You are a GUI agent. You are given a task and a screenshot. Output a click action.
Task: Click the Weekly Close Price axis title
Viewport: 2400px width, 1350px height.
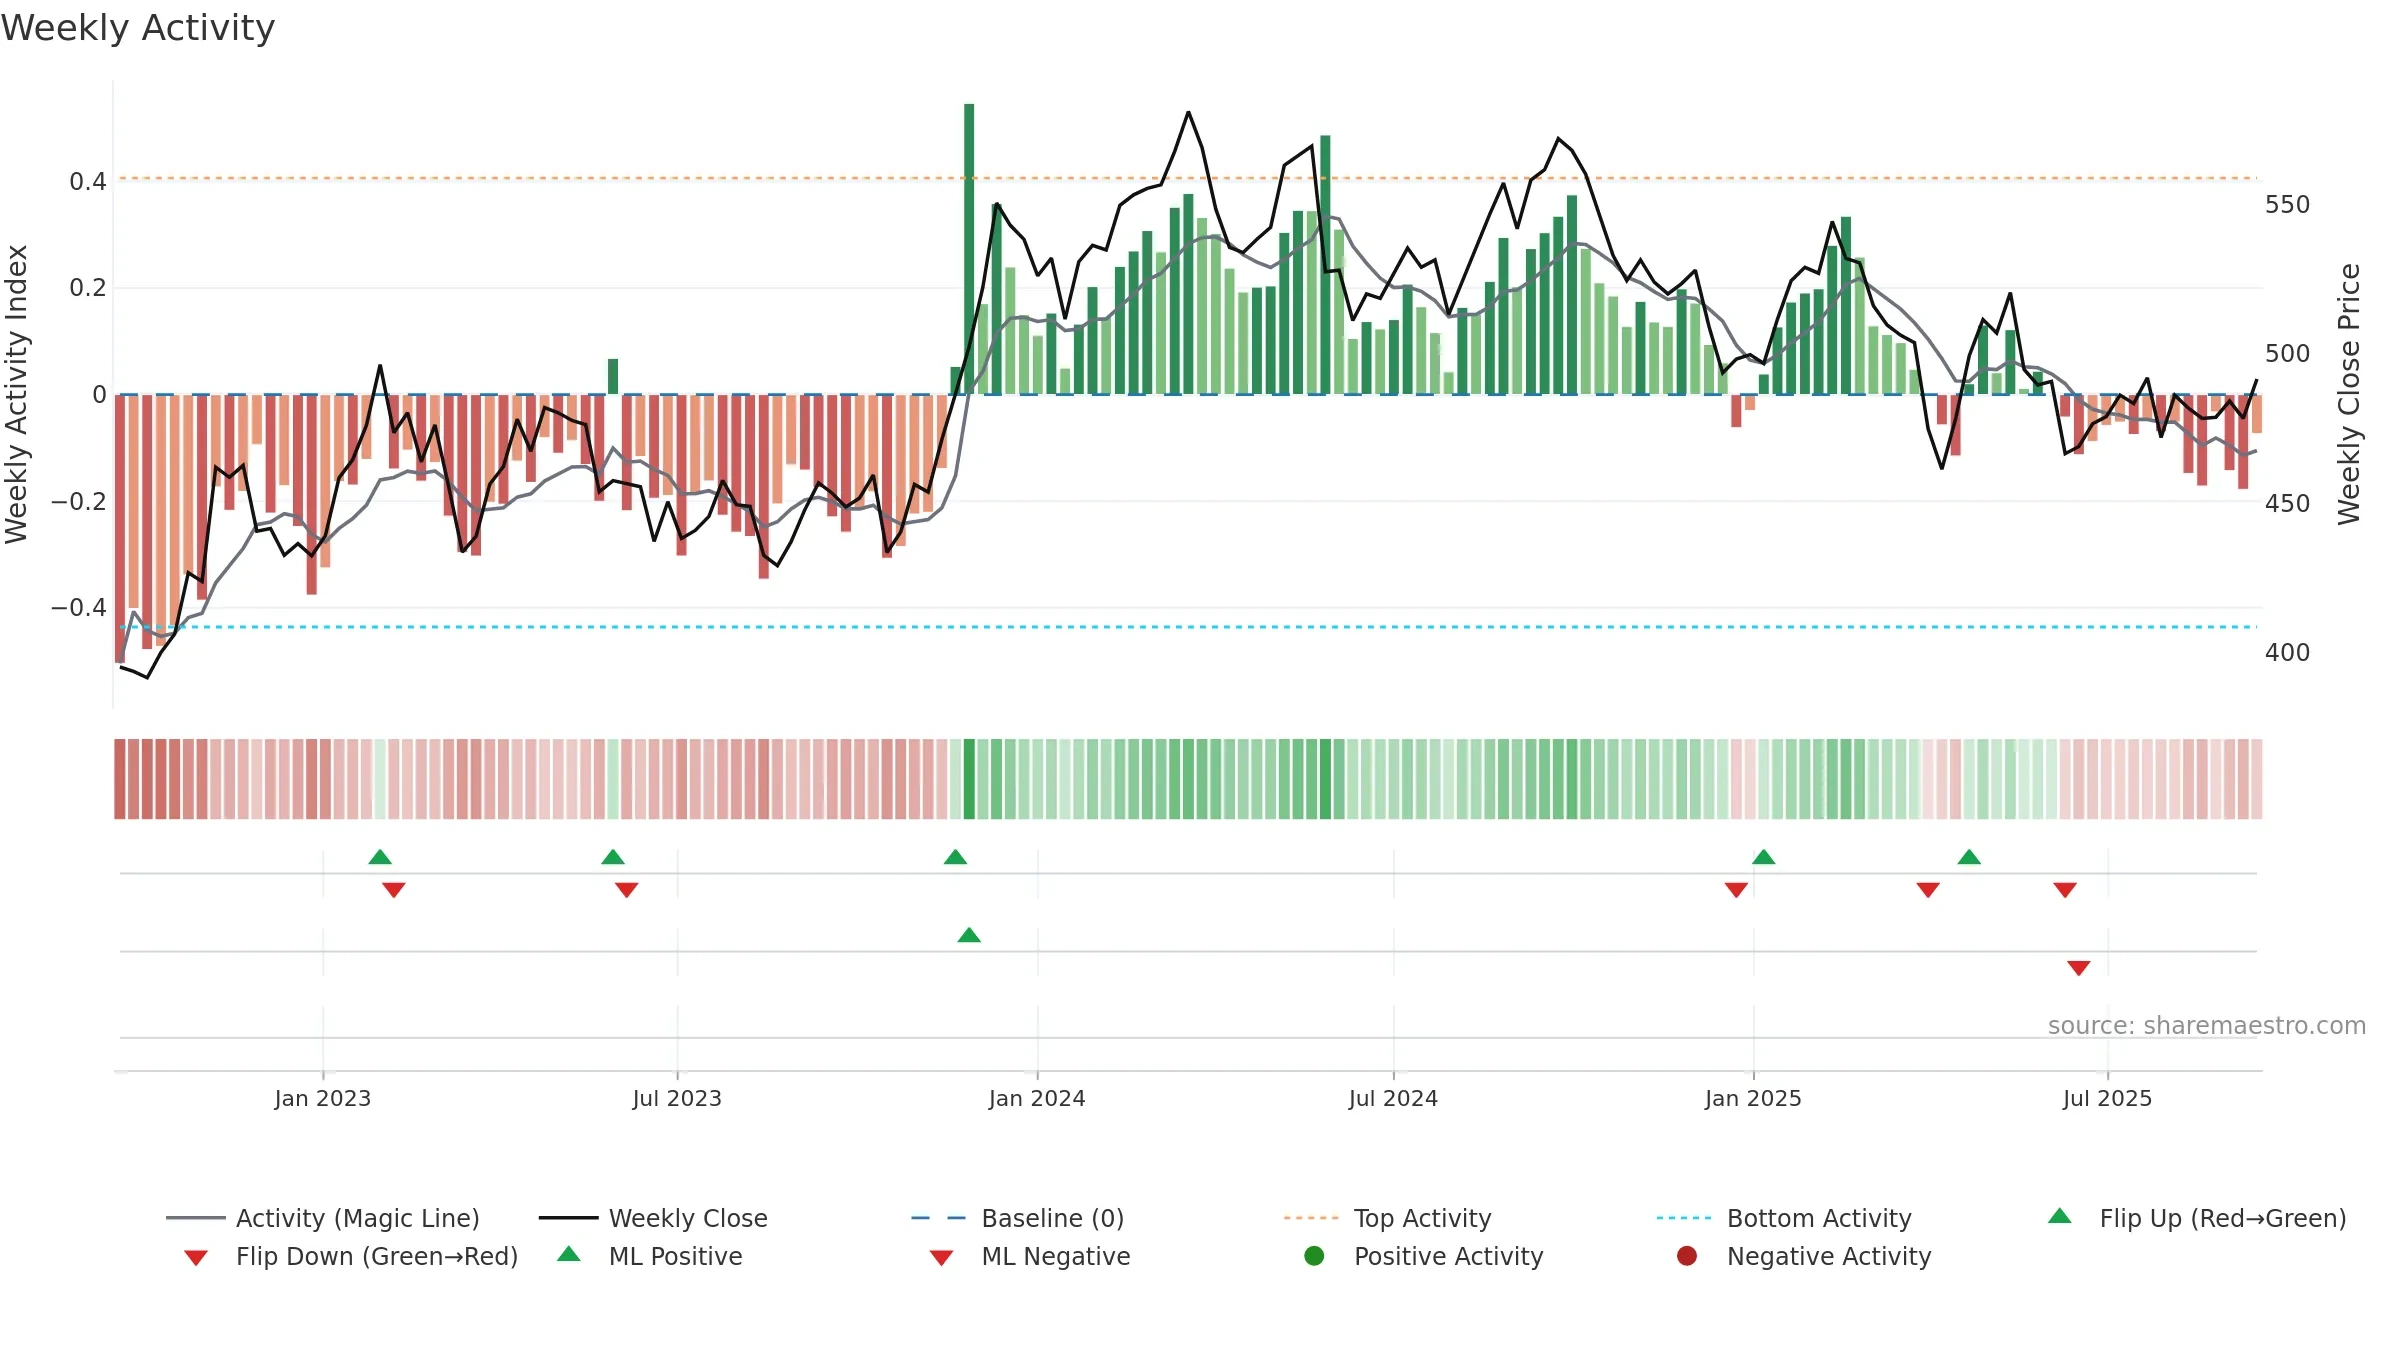pyautogui.click(x=2349, y=394)
